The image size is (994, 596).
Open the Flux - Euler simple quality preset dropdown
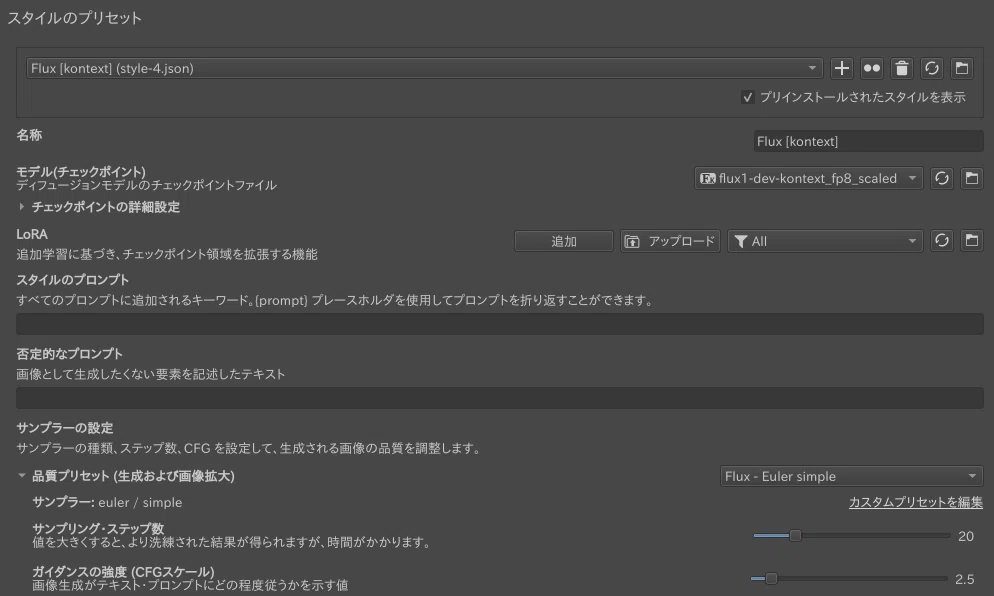[x=851, y=476]
